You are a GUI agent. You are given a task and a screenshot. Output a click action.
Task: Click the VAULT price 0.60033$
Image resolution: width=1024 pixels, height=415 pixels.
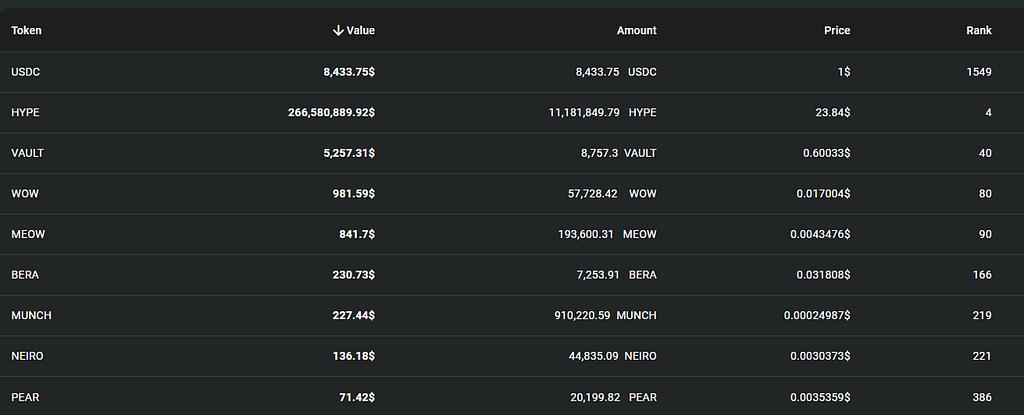point(826,153)
